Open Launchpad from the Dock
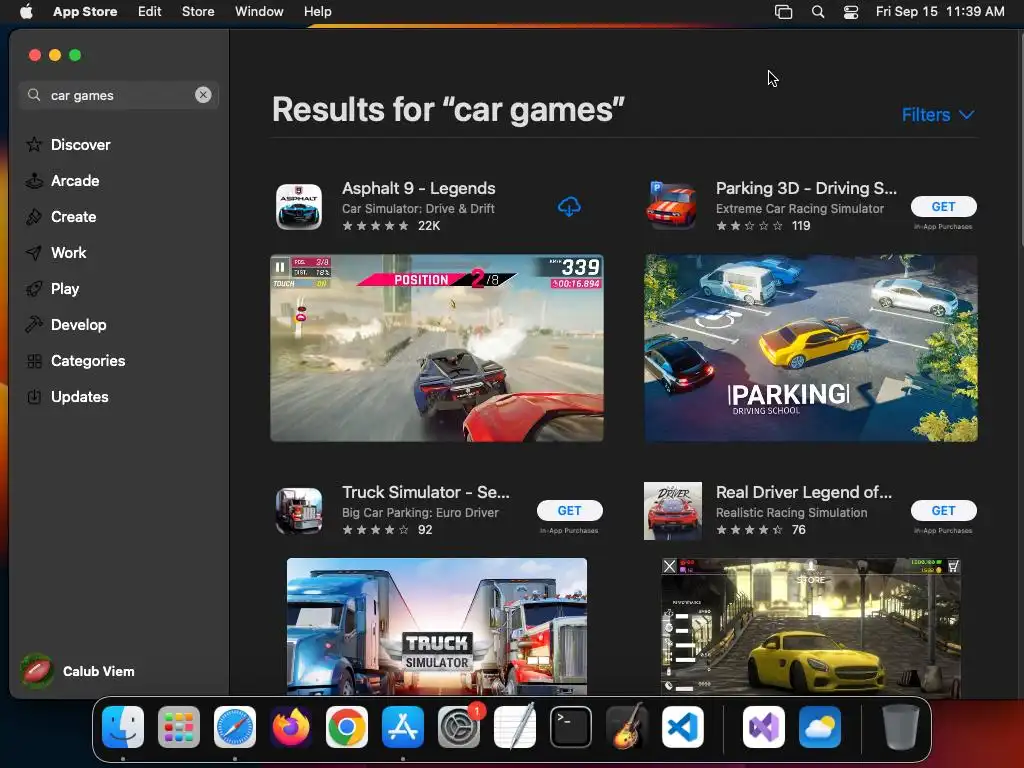Screen dimensions: 1024x768 click(179, 727)
